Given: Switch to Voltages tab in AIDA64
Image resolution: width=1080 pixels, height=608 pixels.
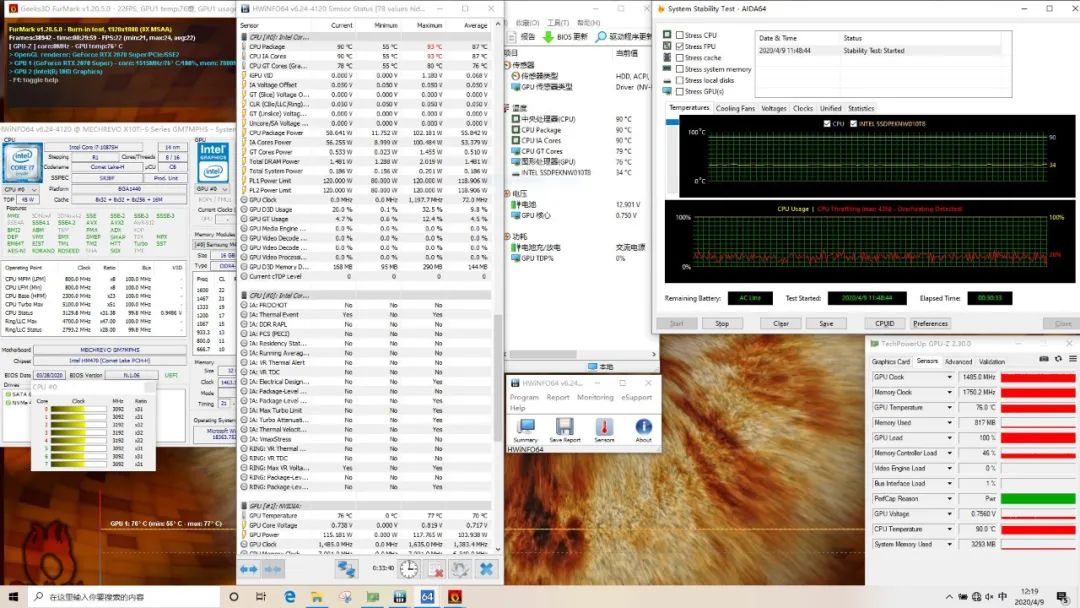Looking at the screenshot, I should pos(773,108).
